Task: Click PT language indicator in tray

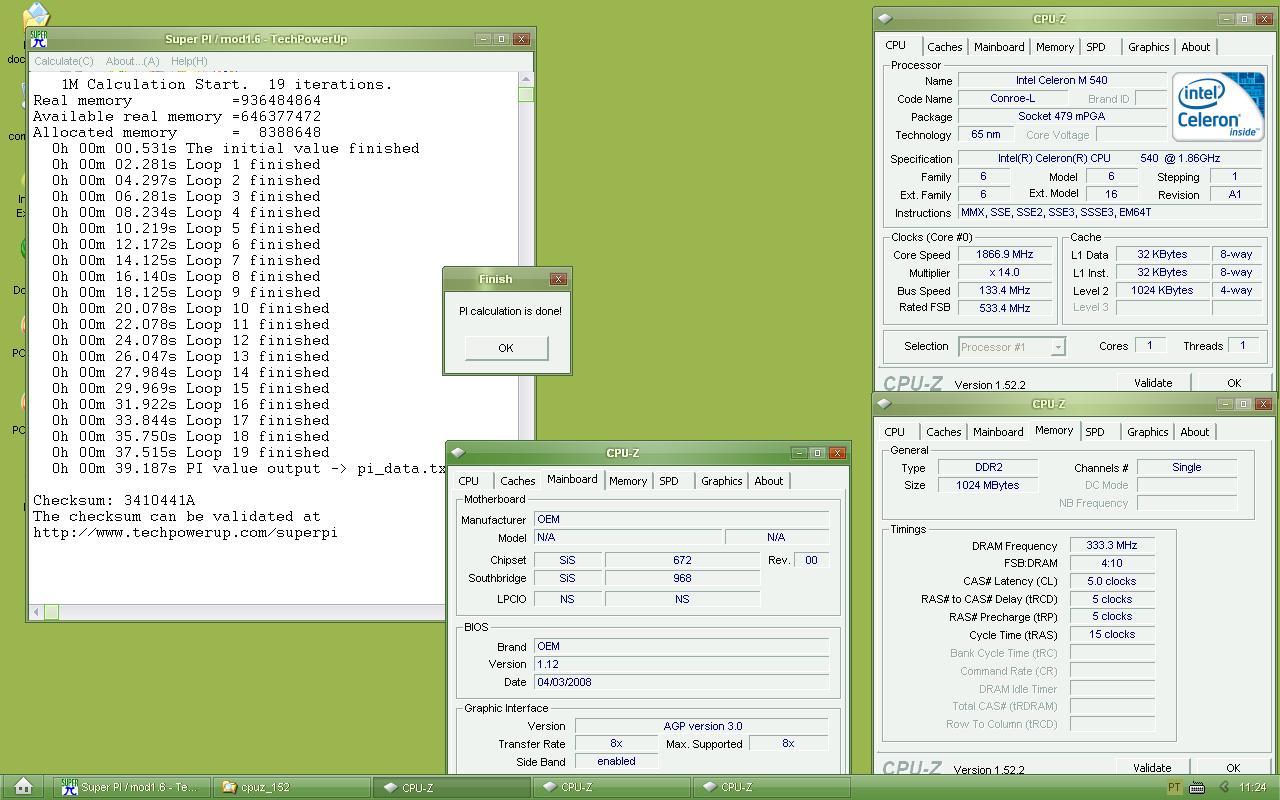Action: point(1174,788)
